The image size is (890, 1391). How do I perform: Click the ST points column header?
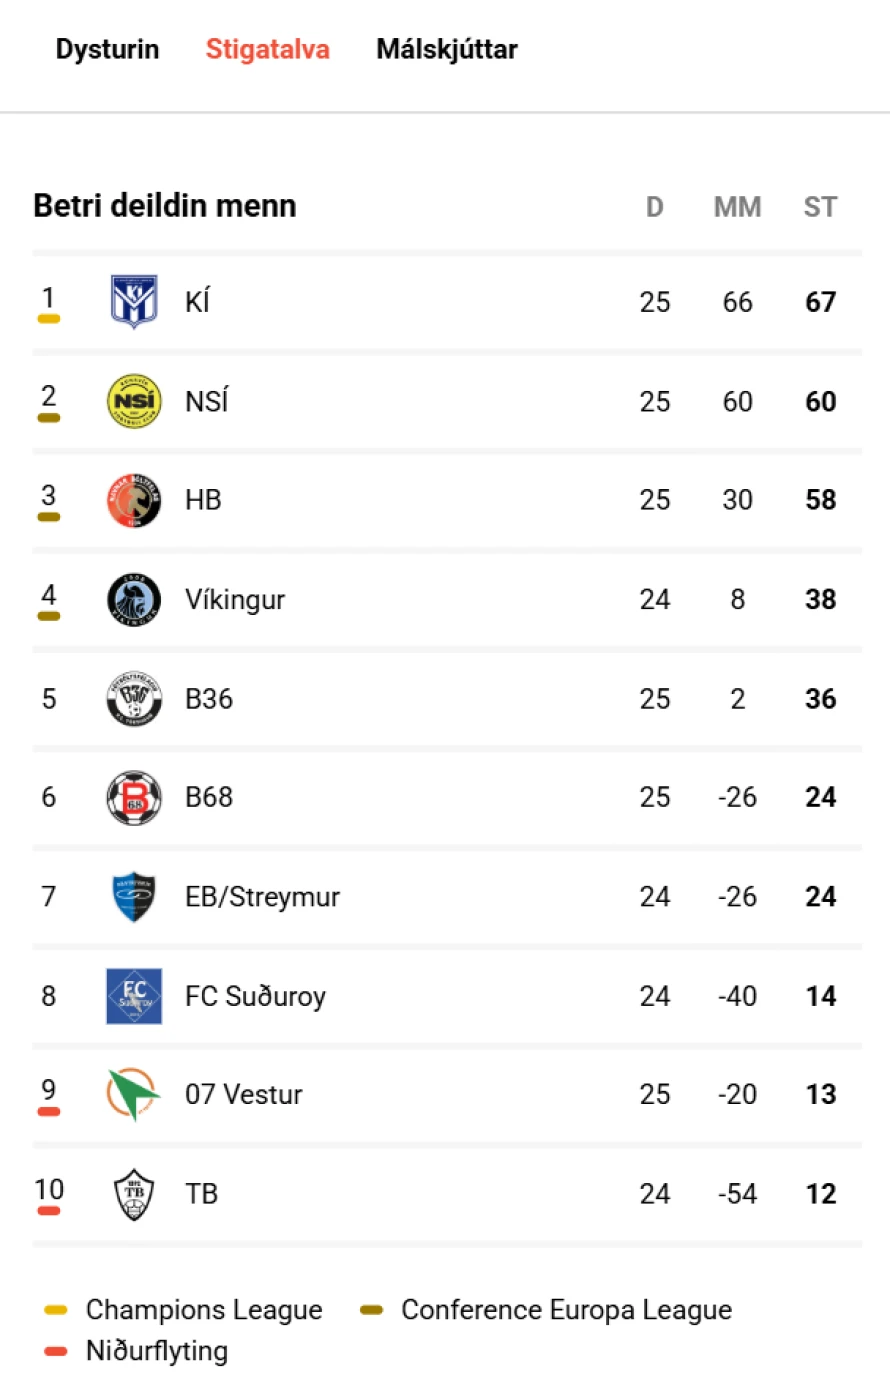click(820, 207)
